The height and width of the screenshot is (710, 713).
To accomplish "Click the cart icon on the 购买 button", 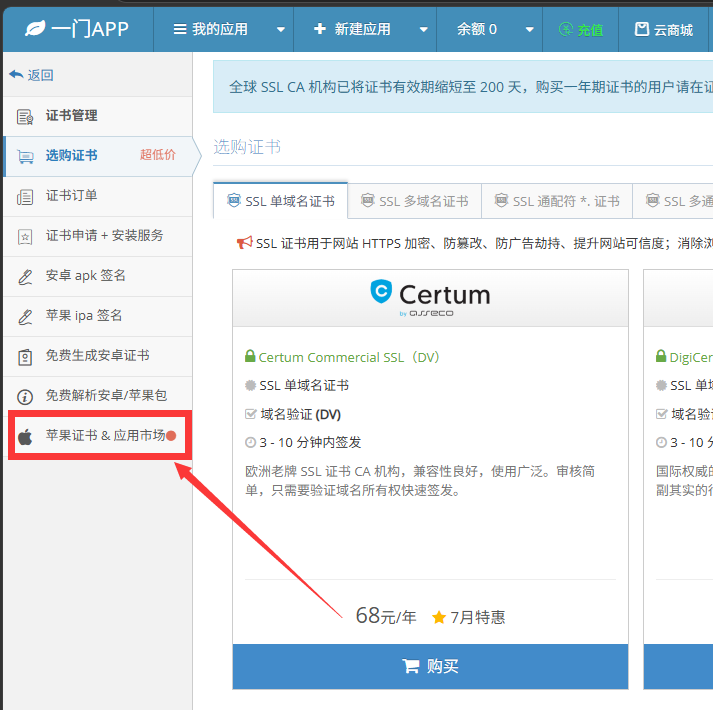I will click(411, 666).
